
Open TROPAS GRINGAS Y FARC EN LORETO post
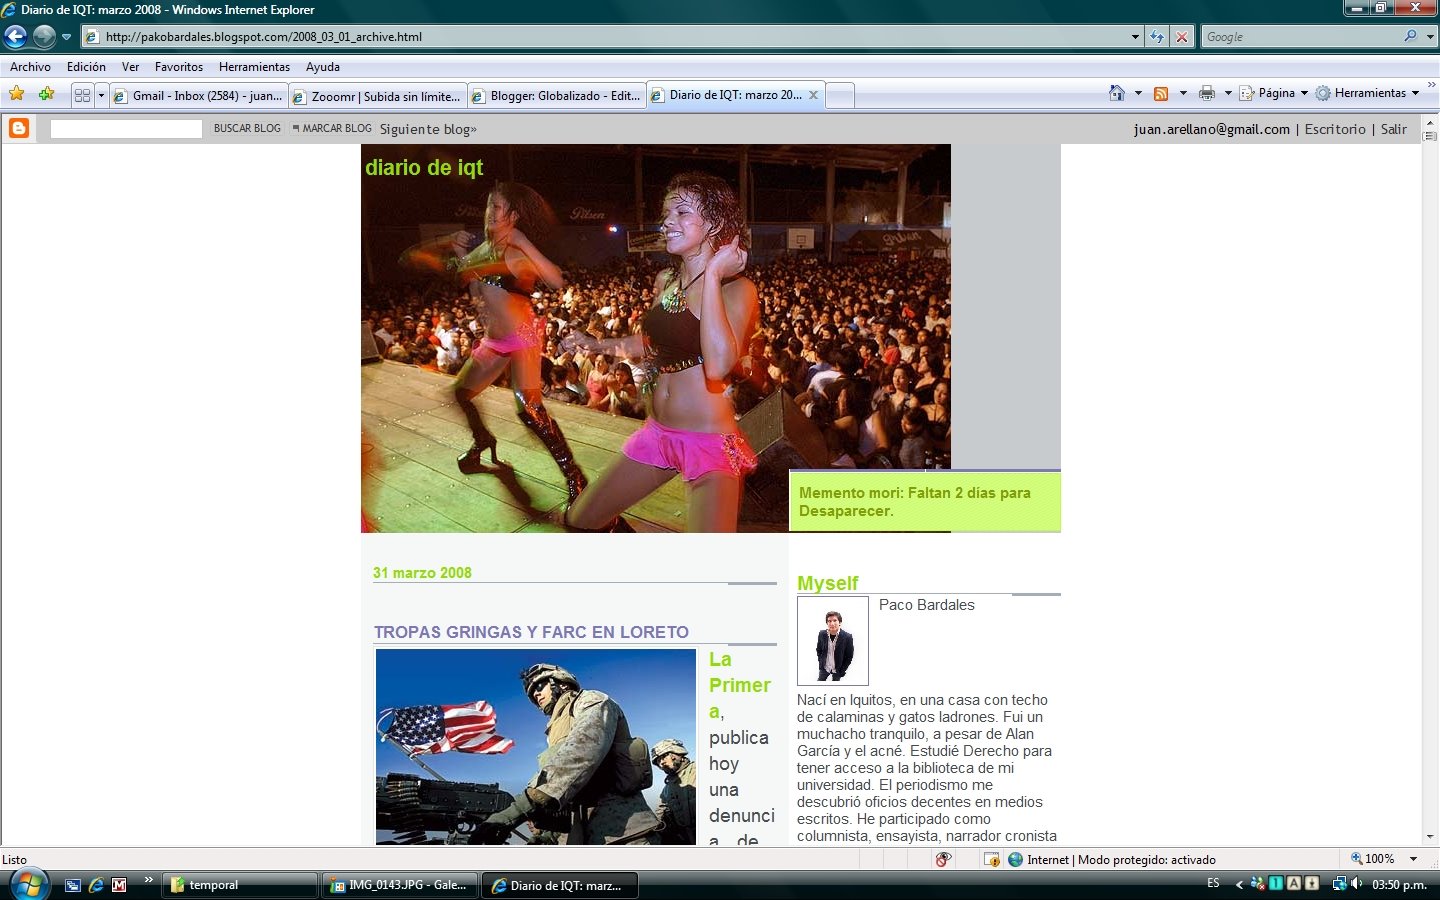(531, 632)
